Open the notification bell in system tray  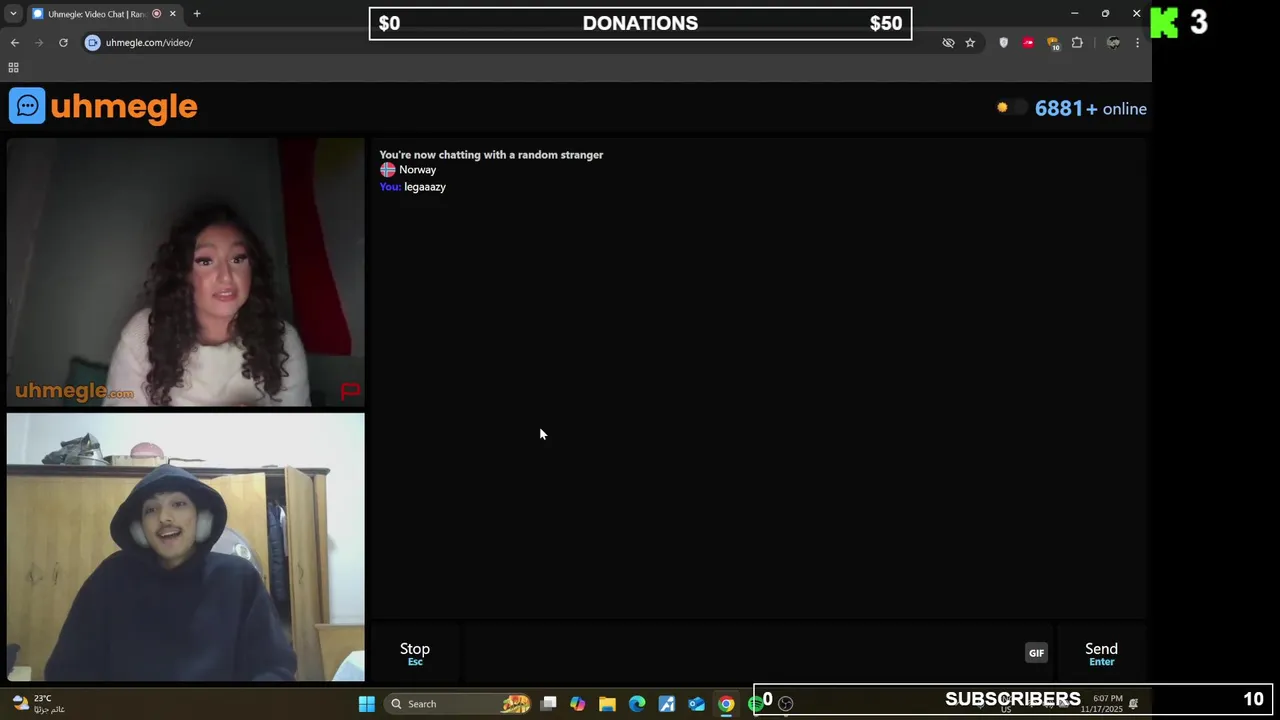point(1133,704)
